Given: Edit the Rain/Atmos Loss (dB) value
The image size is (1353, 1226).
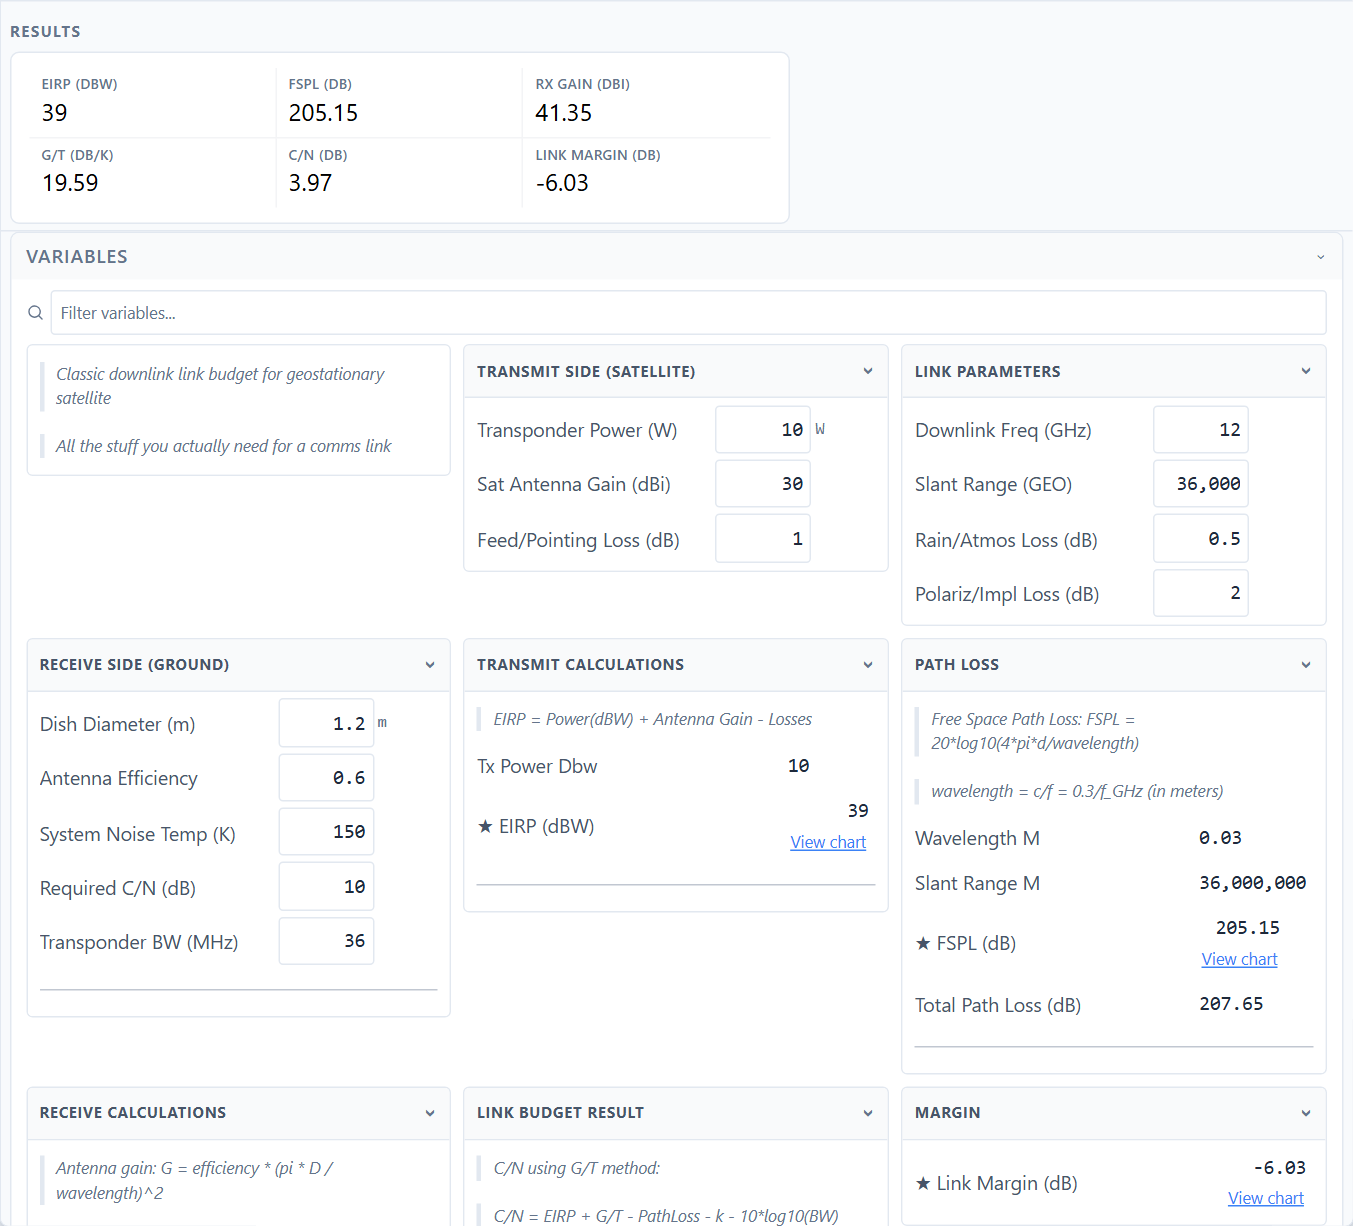Looking at the screenshot, I should 1201,539.
